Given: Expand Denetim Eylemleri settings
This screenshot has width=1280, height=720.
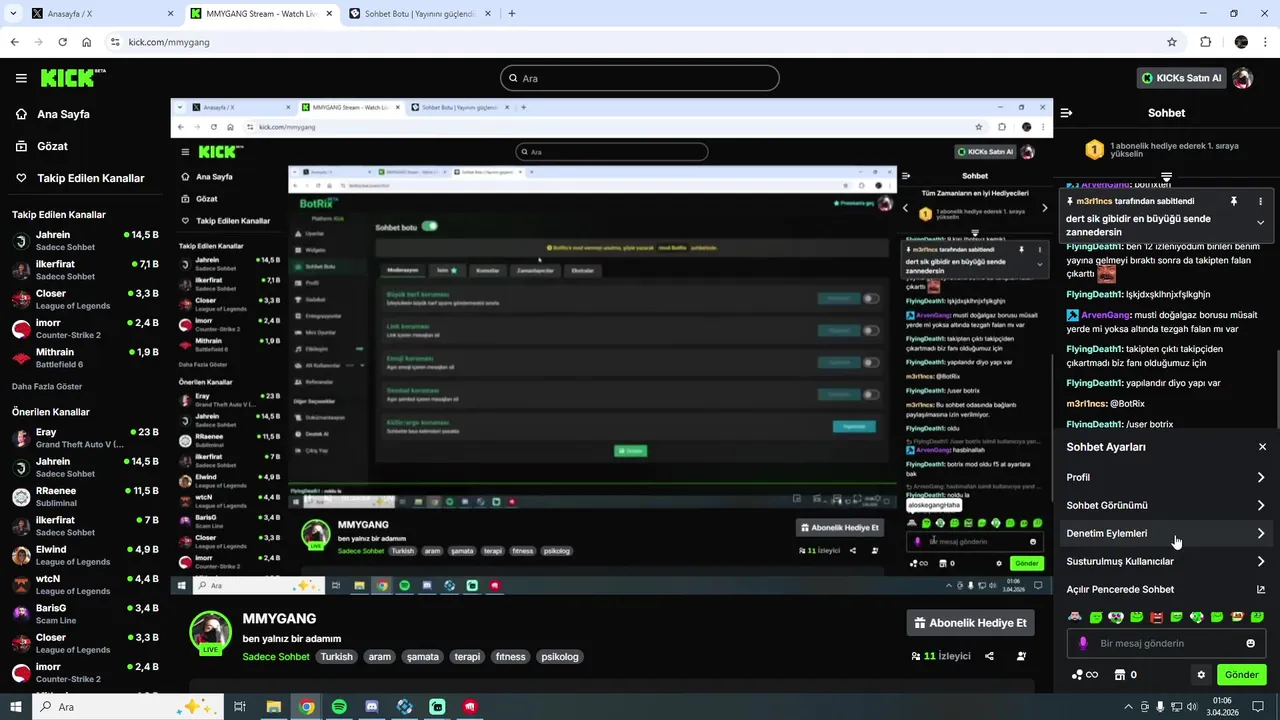Looking at the screenshot, I should pos(1166,533).
